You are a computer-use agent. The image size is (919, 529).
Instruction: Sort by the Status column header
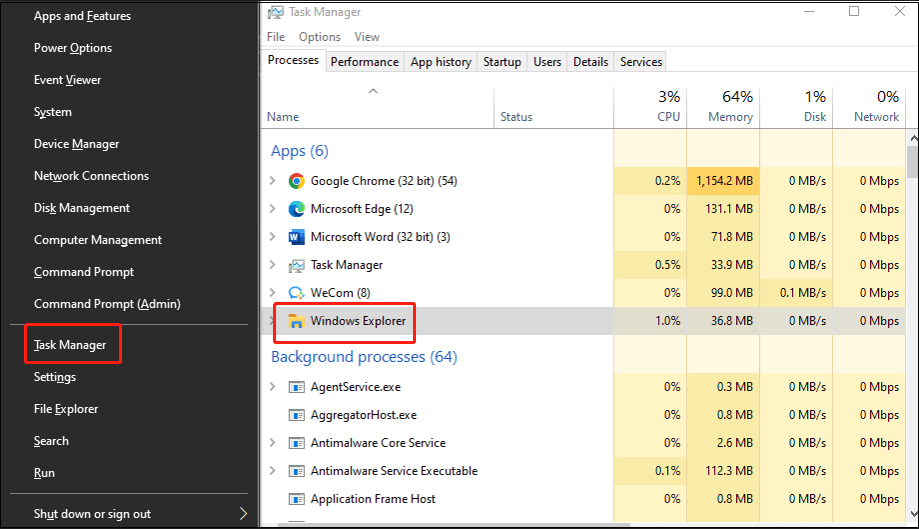tap(516, 117)
